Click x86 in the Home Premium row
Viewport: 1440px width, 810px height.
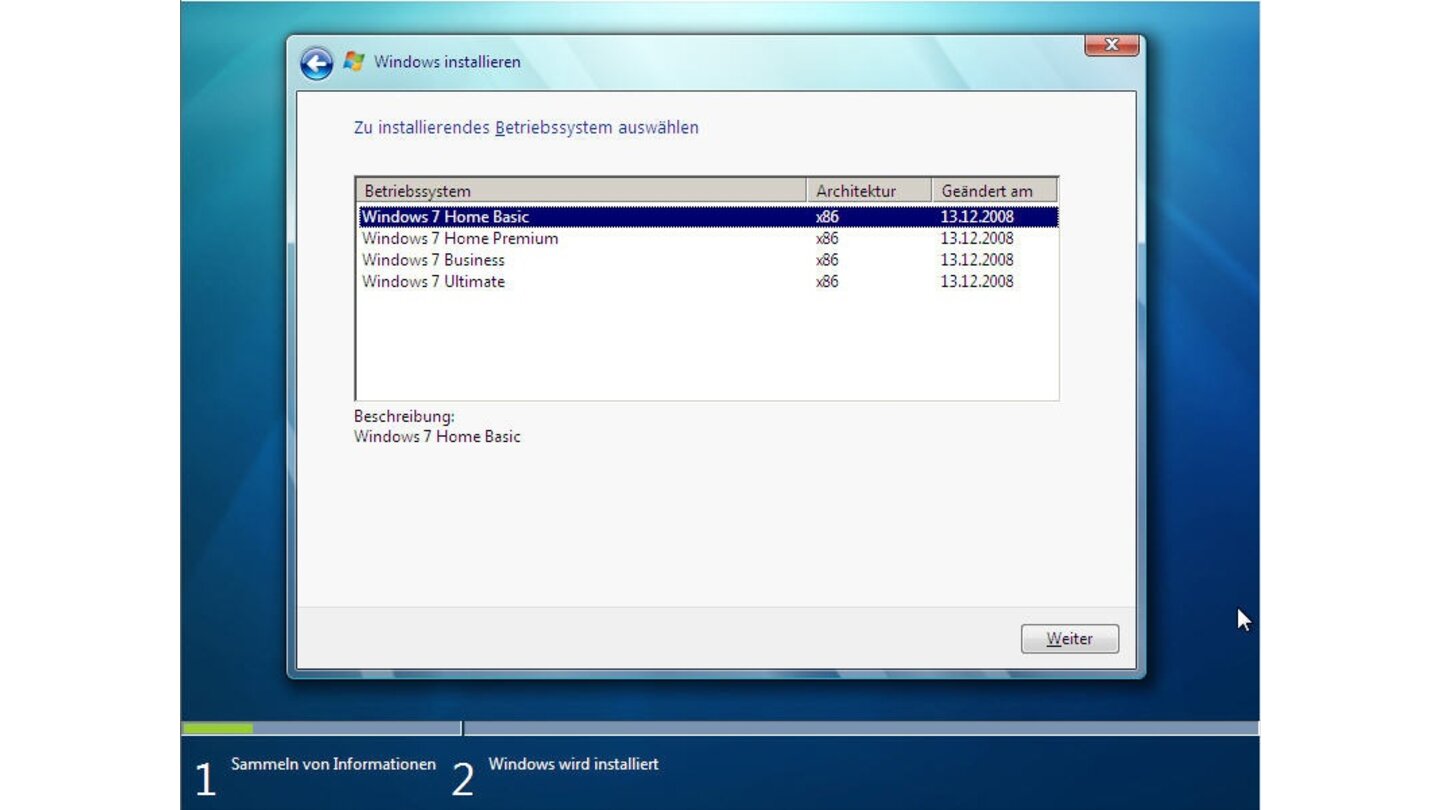(x=827, y=239)
